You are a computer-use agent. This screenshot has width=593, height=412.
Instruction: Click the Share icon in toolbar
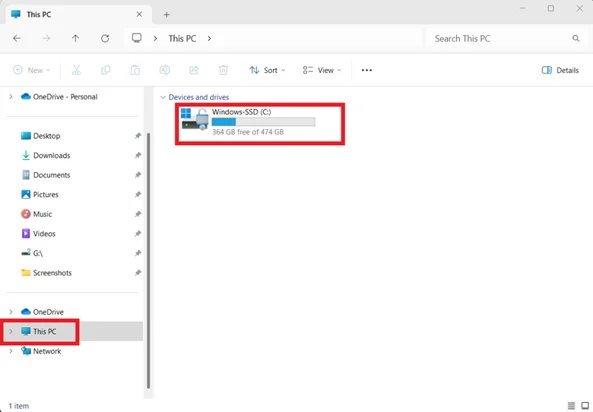coord(194,70)
